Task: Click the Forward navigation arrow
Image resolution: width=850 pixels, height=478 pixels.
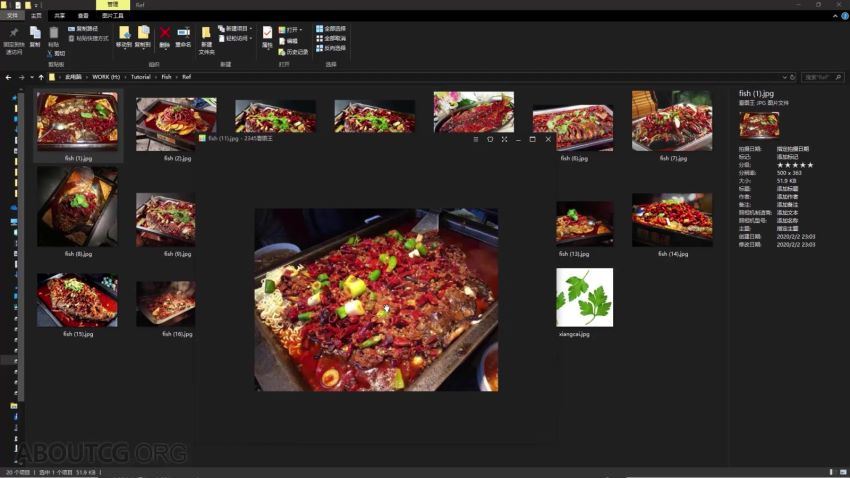Action: 22,77
